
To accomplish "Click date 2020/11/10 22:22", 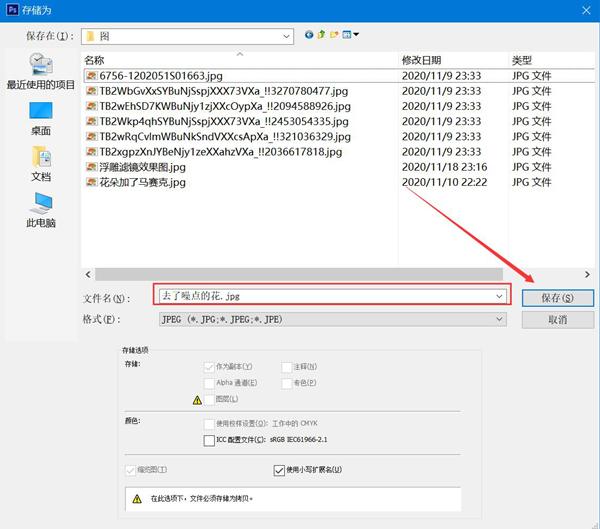I will pyautogui.click(x=444, y=182).
